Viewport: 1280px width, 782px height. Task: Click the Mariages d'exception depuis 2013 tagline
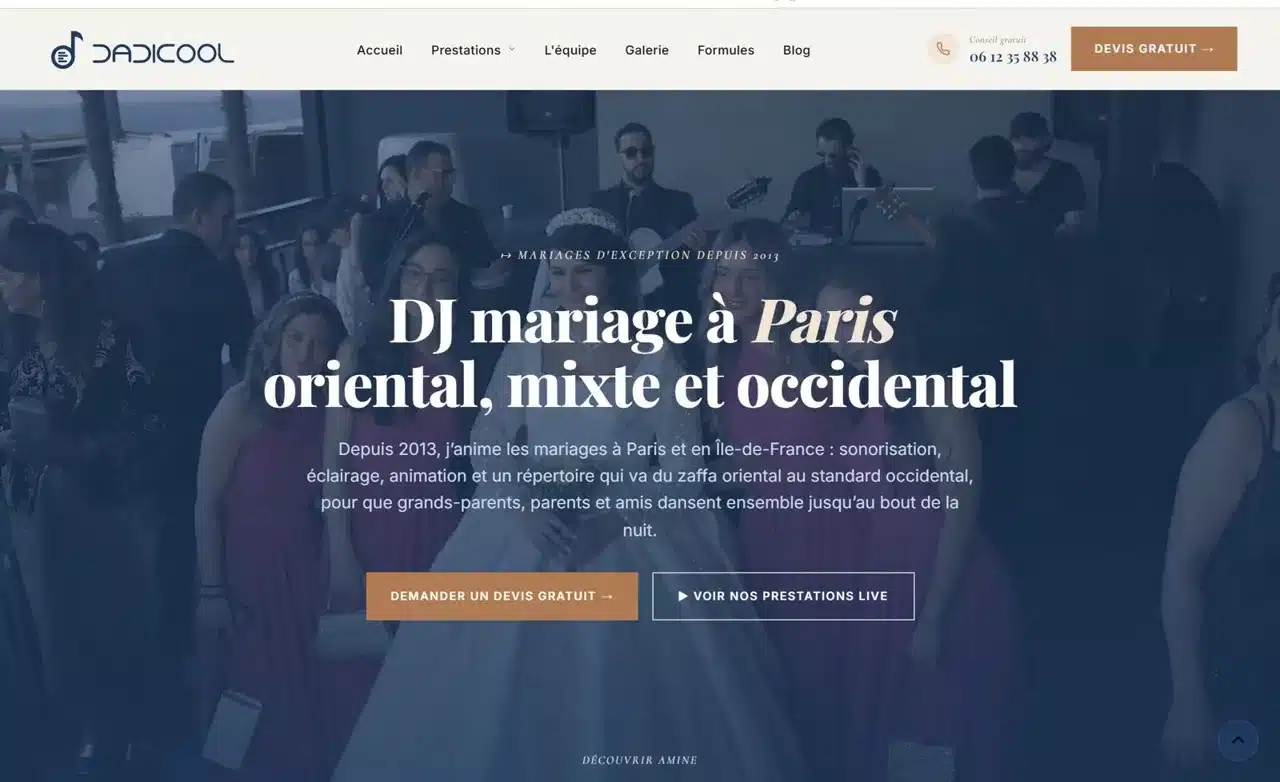click(640, 255)
